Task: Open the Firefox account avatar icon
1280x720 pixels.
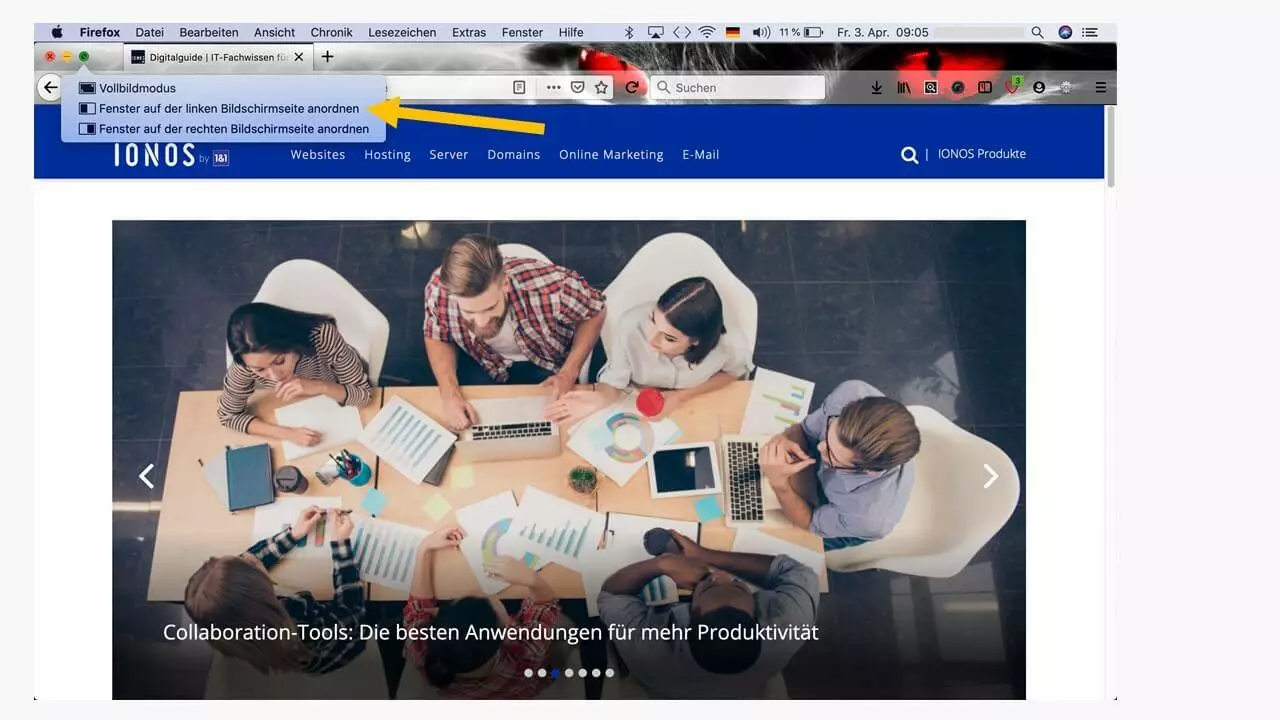Action: point(1039,88)
